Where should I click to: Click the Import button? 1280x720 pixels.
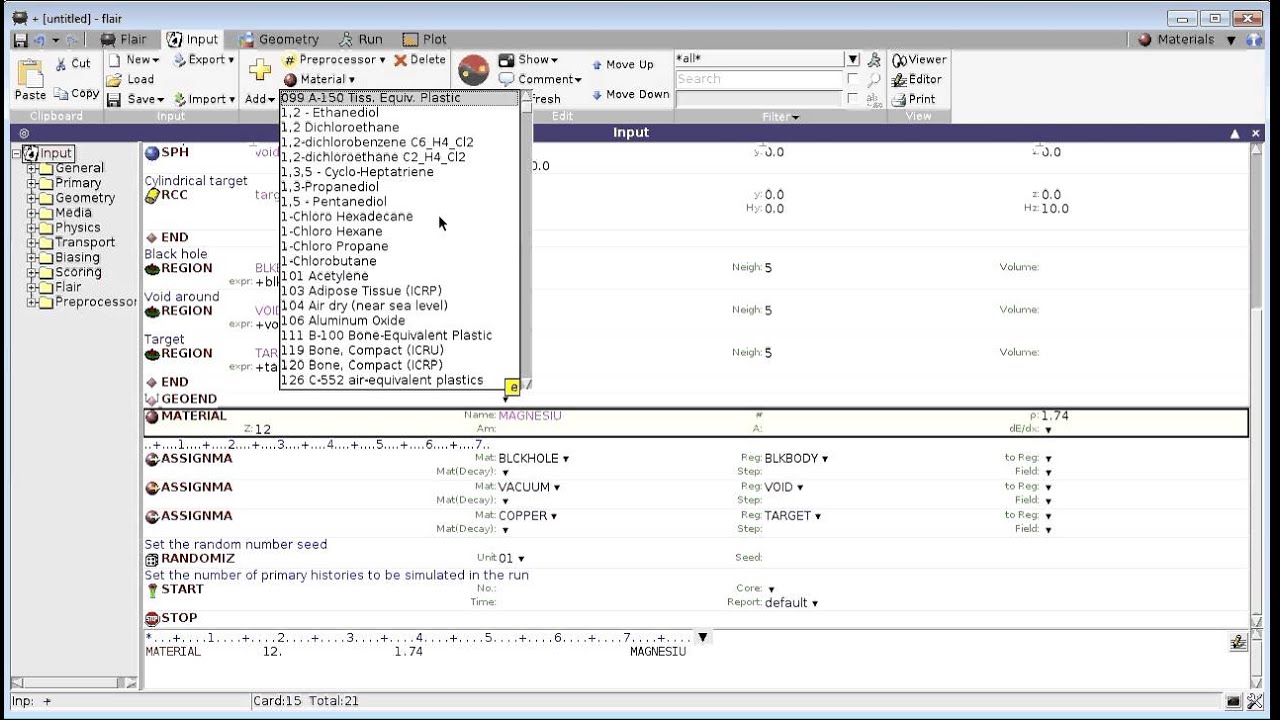coord(204,99)
